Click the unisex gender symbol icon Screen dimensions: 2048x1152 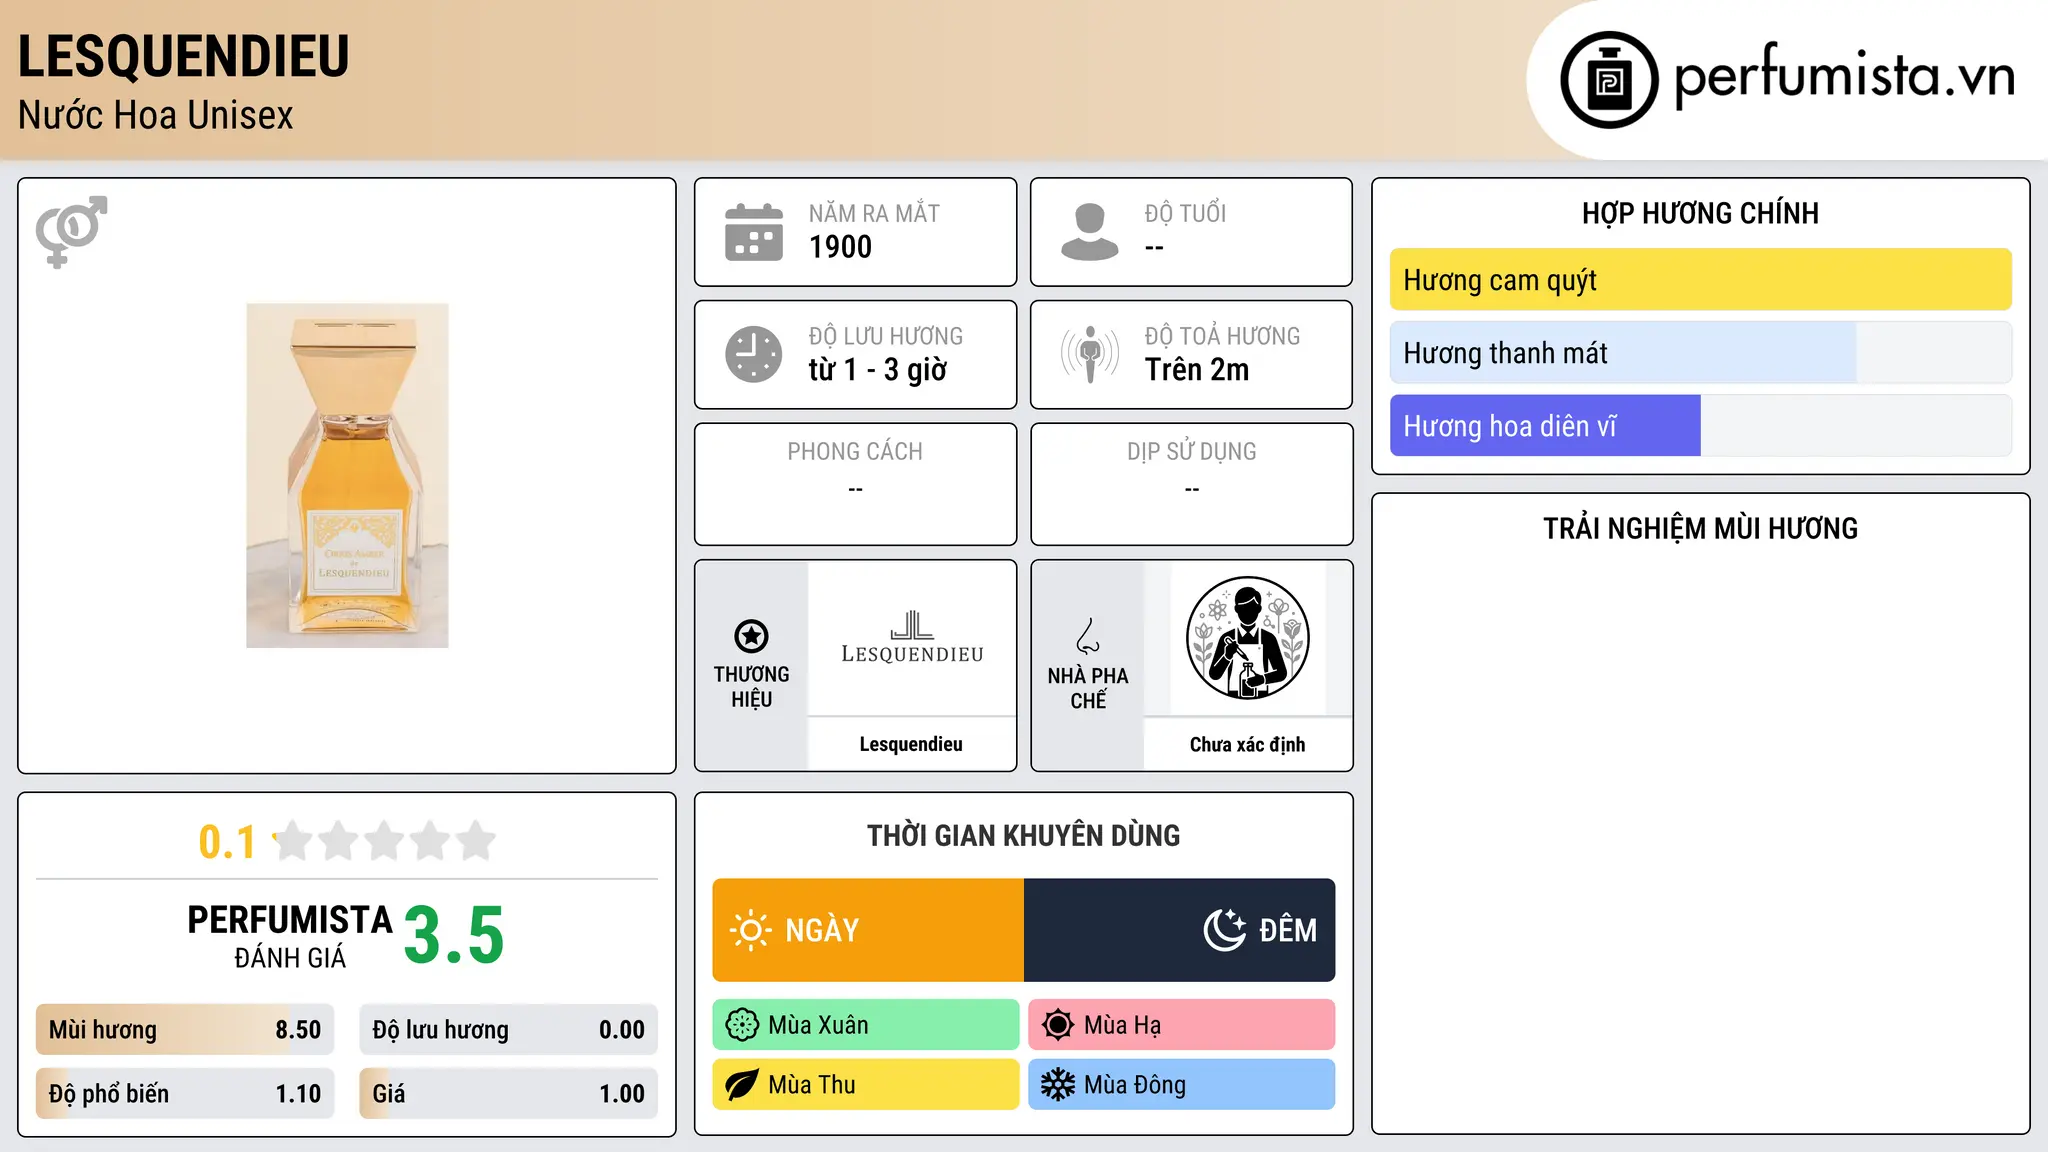click(71, 232)
